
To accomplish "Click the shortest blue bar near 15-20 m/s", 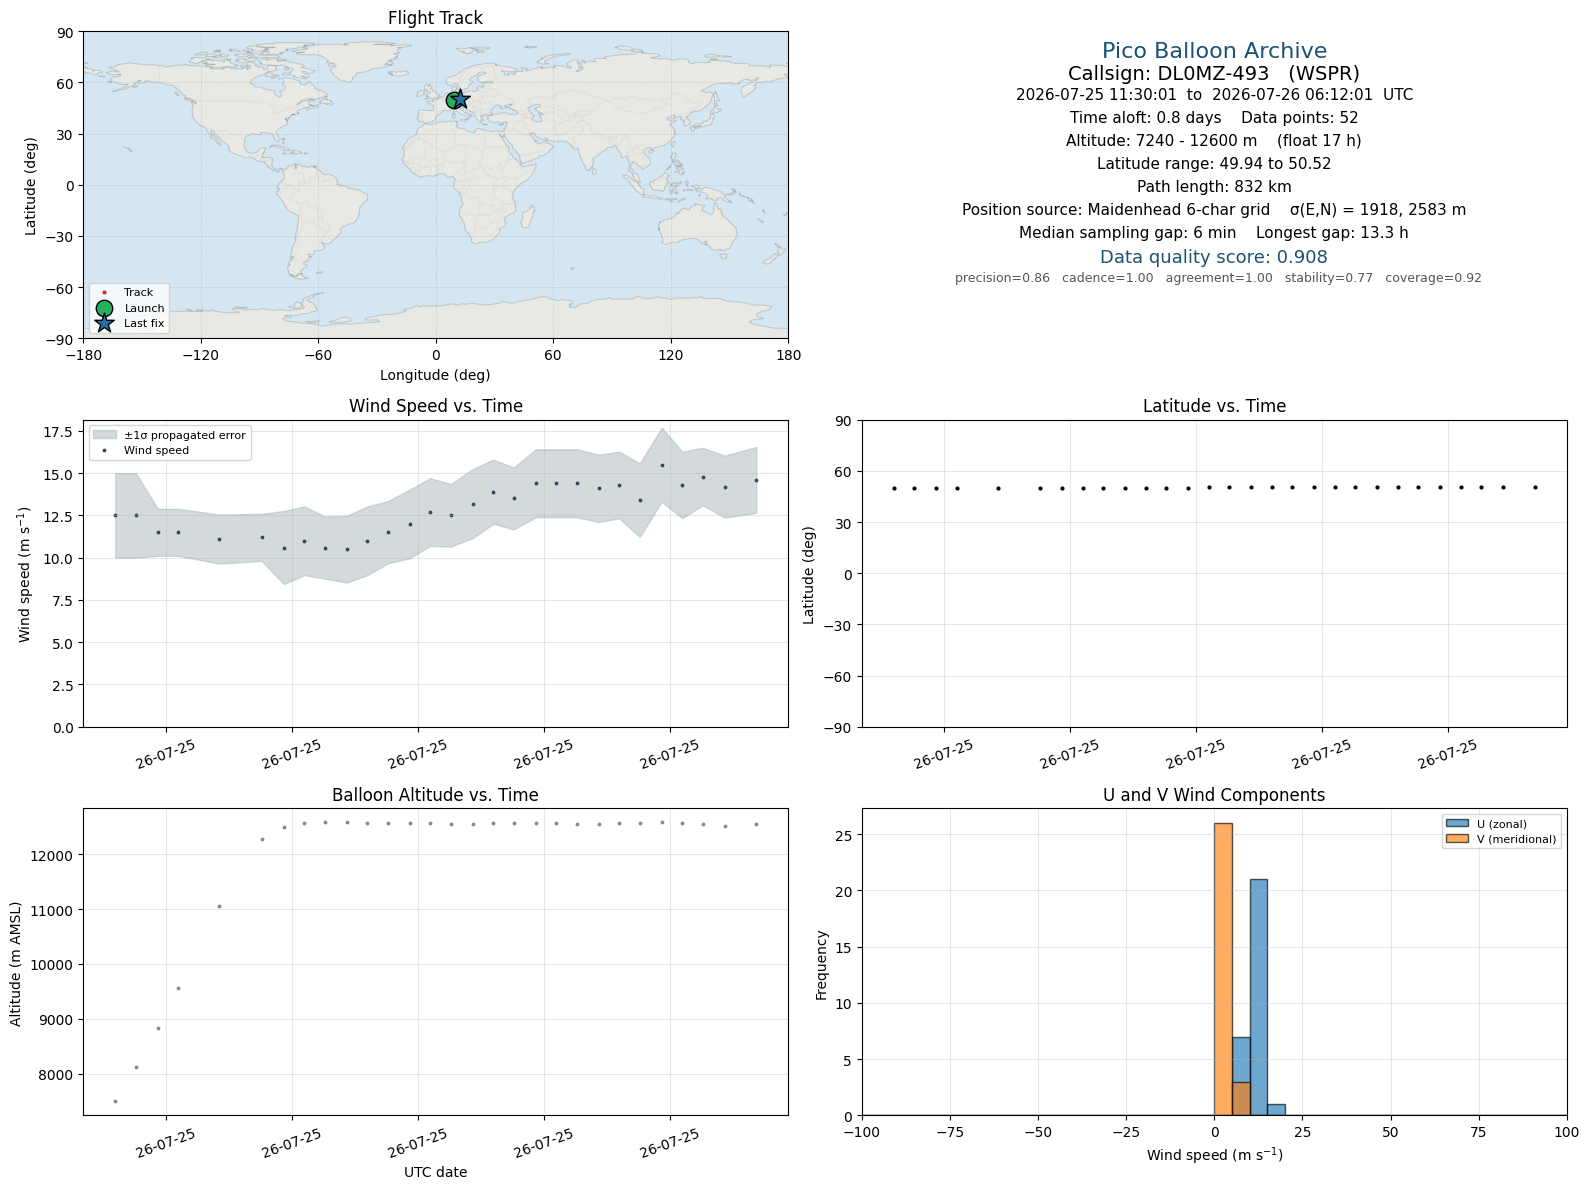I will coord(1276,1110).
